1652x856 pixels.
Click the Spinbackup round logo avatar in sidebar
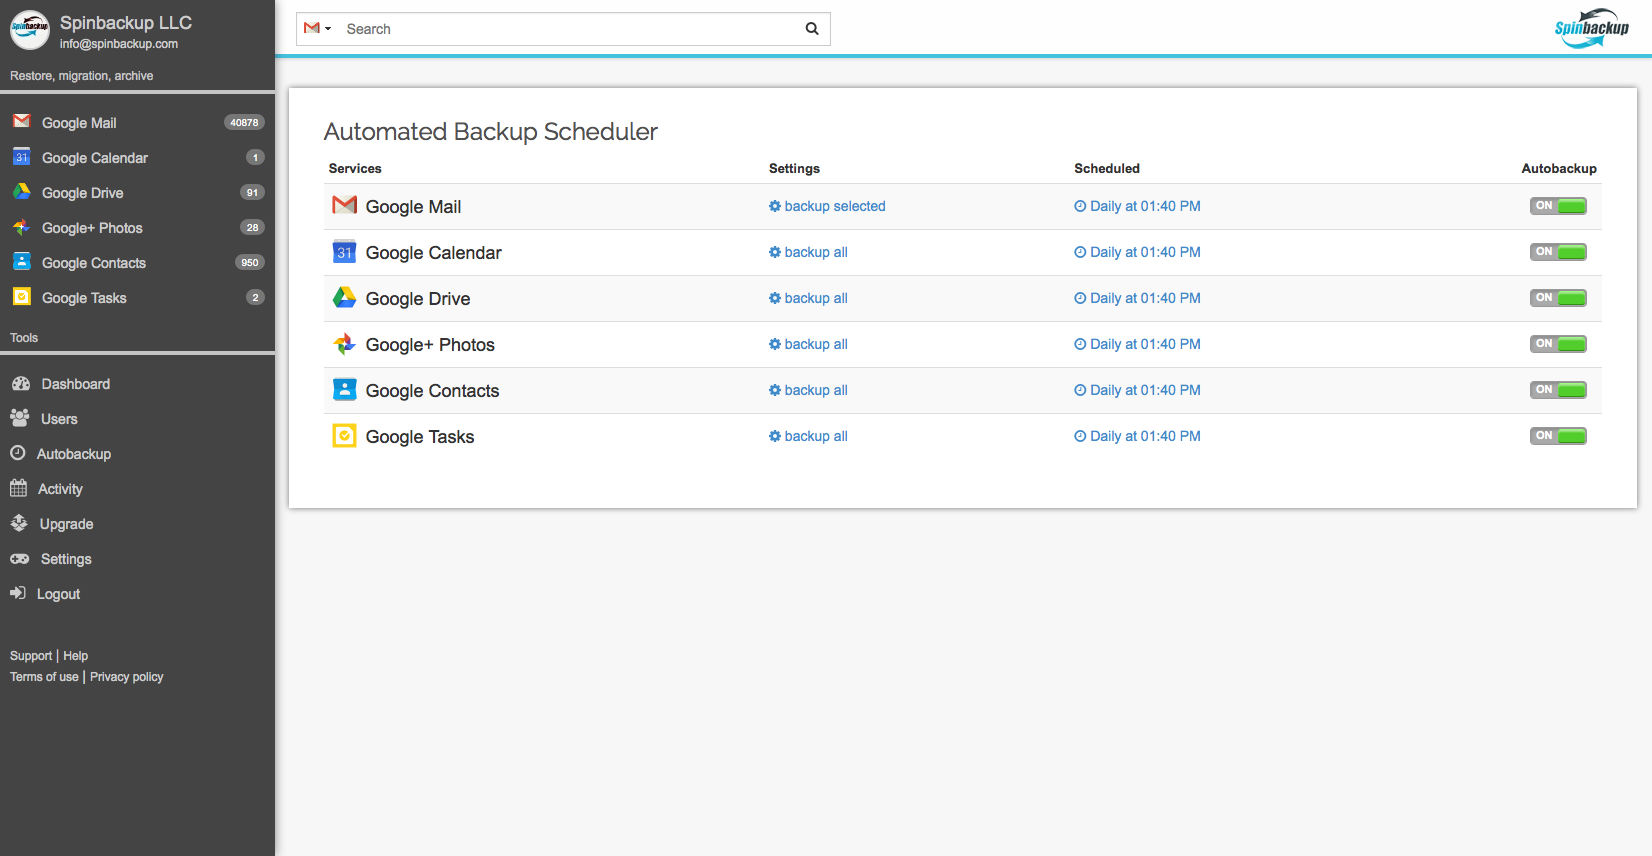30,30
